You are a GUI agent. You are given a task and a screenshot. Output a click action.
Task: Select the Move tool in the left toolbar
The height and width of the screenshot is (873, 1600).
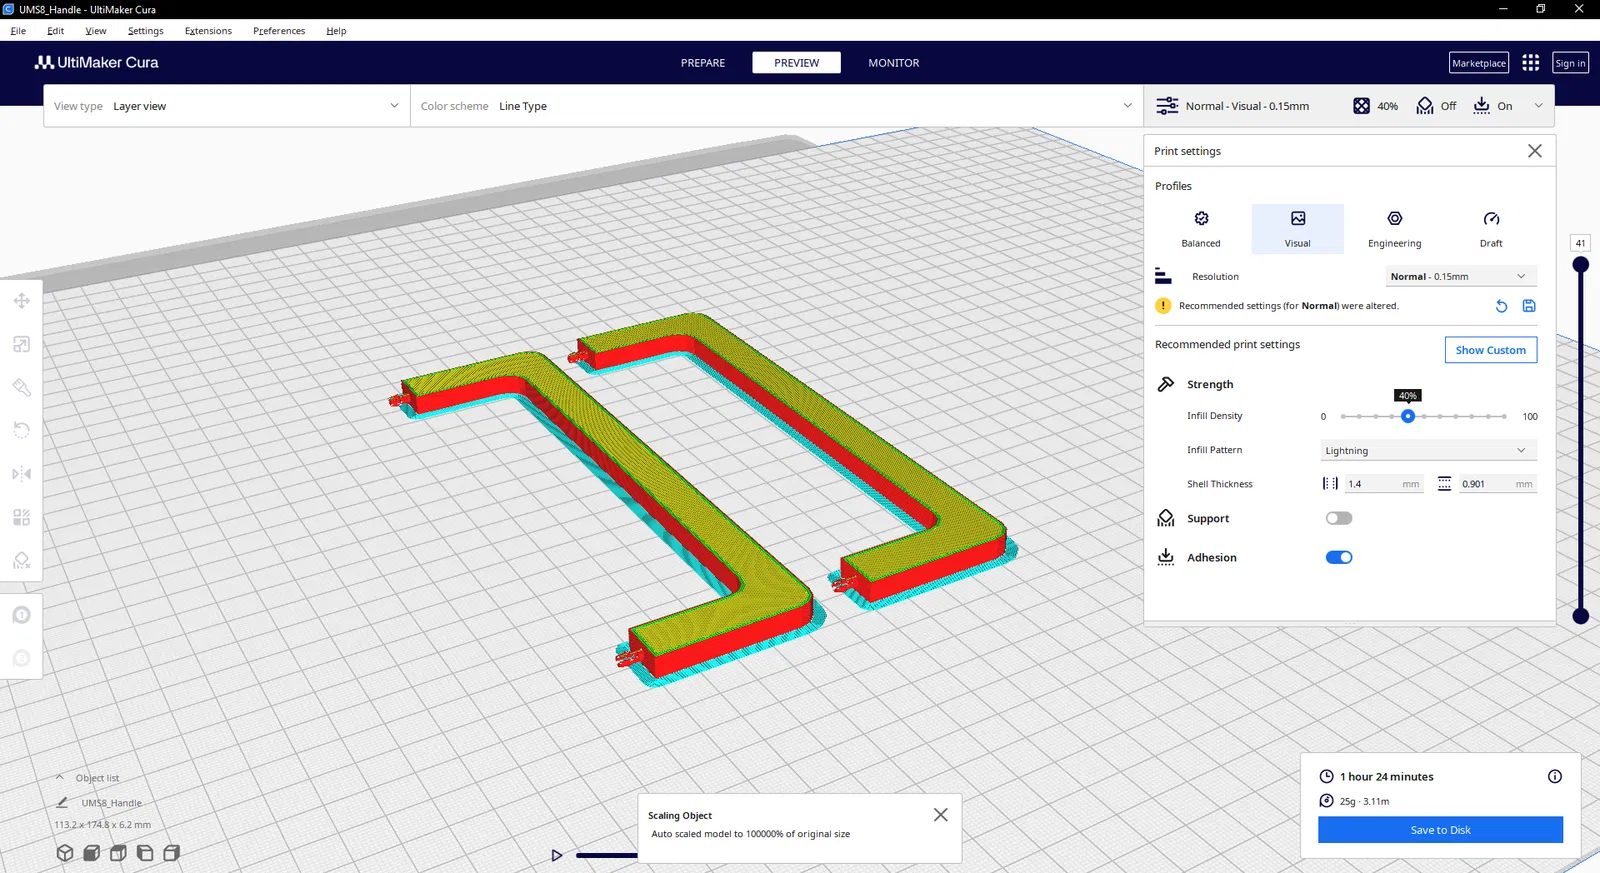tap(21, 301)
